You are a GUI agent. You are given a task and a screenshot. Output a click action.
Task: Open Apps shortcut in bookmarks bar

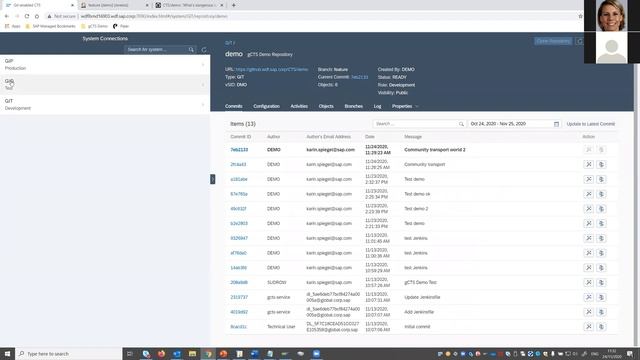click(x=12, y=26)
